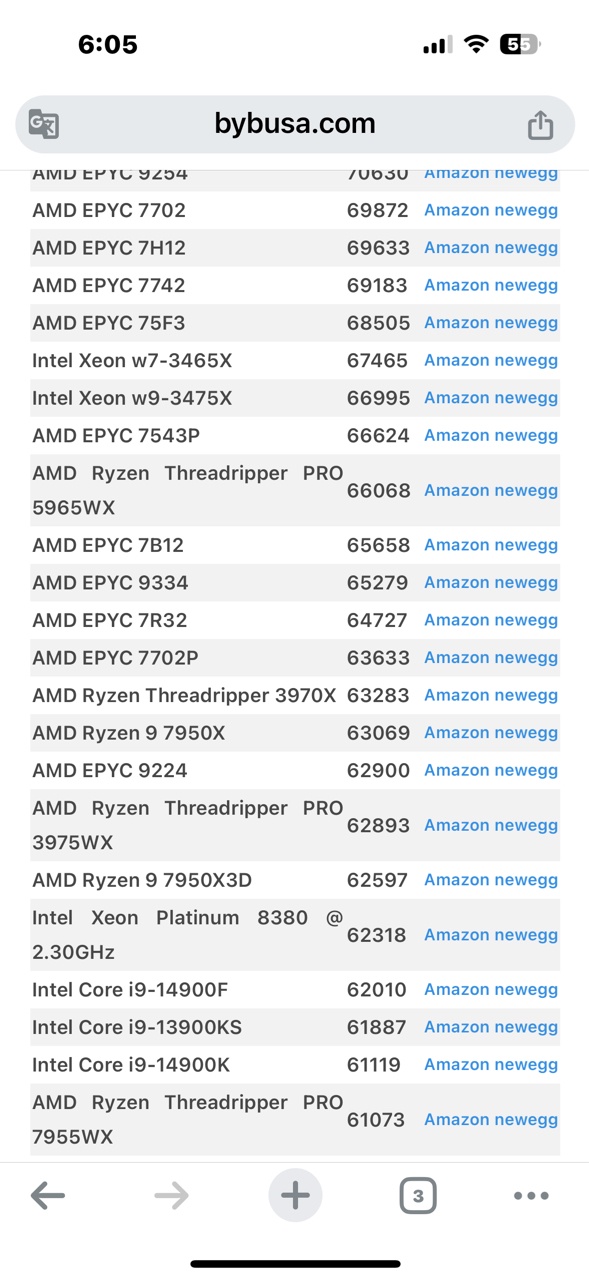
Task: Open Amazon link for Threadripper PRO 5965WX
Action: (x=456, y=490)
